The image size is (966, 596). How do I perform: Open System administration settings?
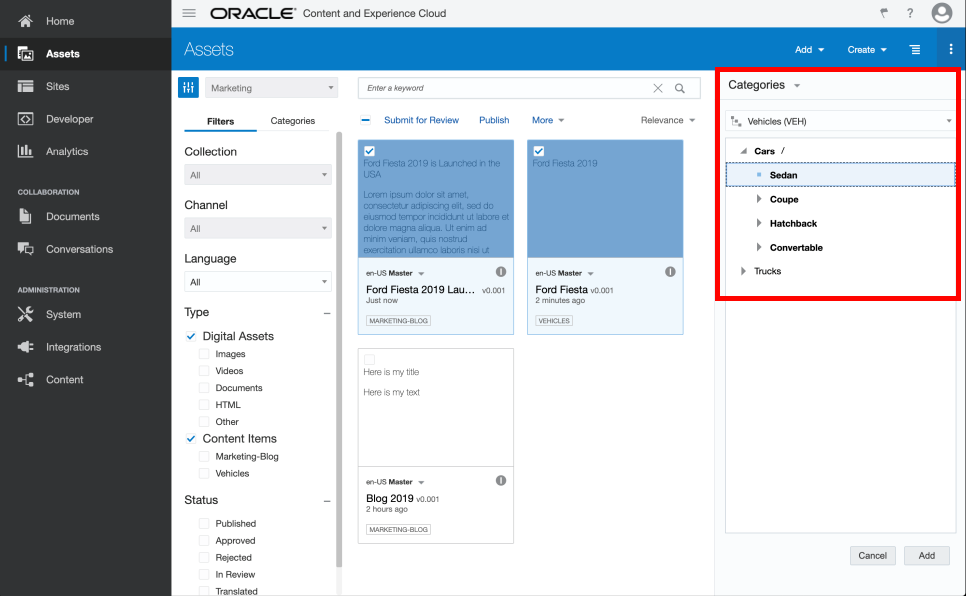[63, 314]
